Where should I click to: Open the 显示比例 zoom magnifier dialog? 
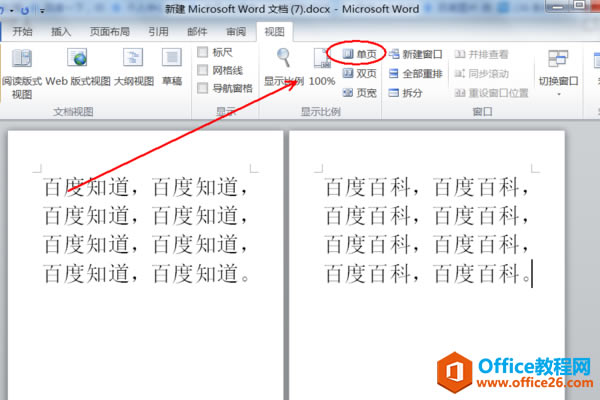click(x=284, y=67)
